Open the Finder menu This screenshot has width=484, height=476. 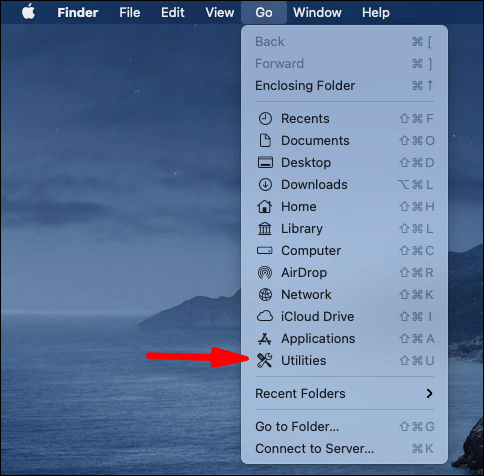(78, 12)
